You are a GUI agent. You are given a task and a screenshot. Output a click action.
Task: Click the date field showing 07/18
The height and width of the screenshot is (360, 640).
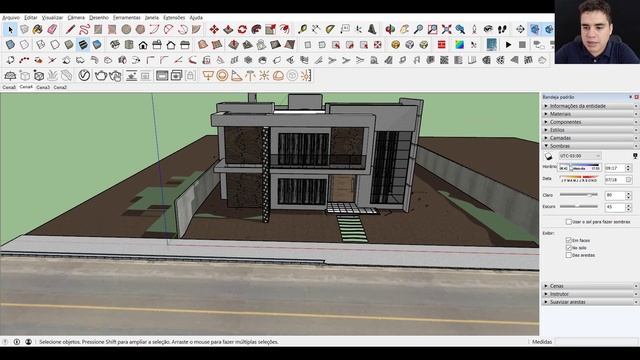[614, 180]
